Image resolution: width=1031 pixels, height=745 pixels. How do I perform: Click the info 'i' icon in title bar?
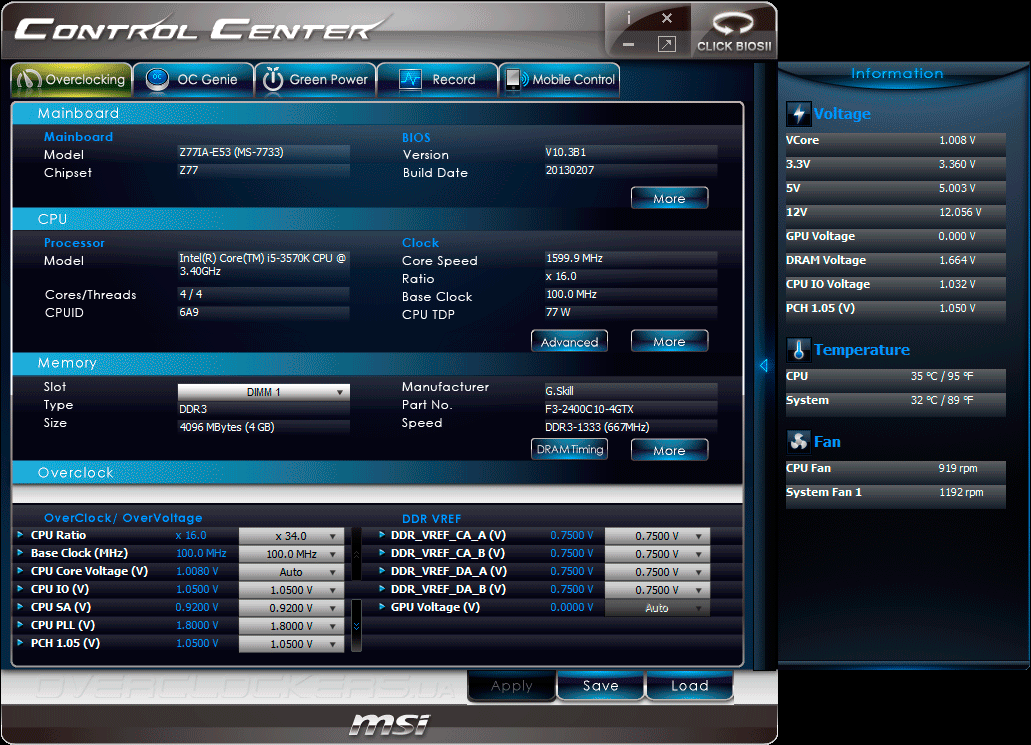point(629,18)
